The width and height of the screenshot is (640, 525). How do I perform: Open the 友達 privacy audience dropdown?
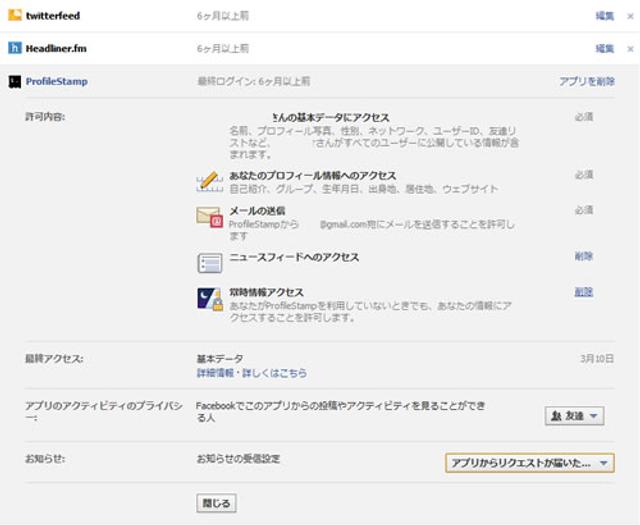click(x=574, y=416)
